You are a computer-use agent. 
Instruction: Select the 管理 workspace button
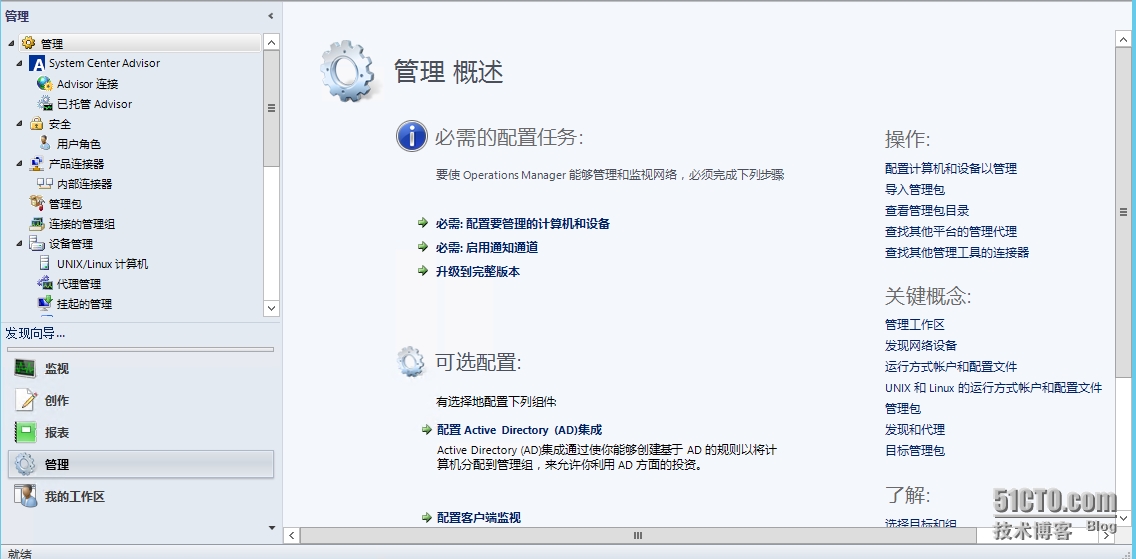point(141,464)
